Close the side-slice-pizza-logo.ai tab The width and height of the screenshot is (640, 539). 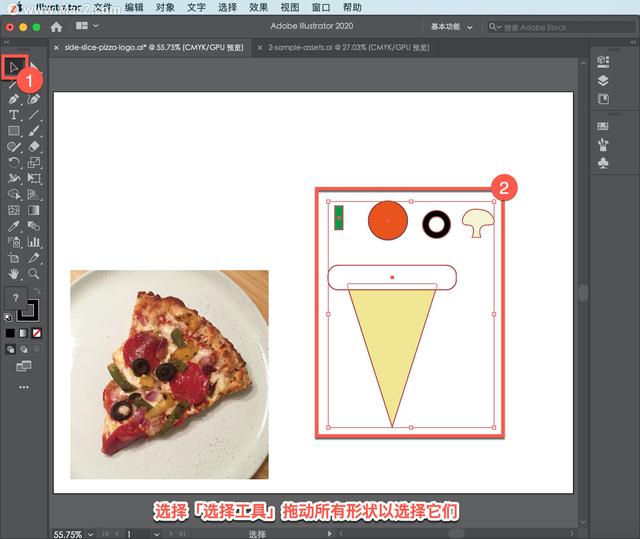[x=57, y=48]
